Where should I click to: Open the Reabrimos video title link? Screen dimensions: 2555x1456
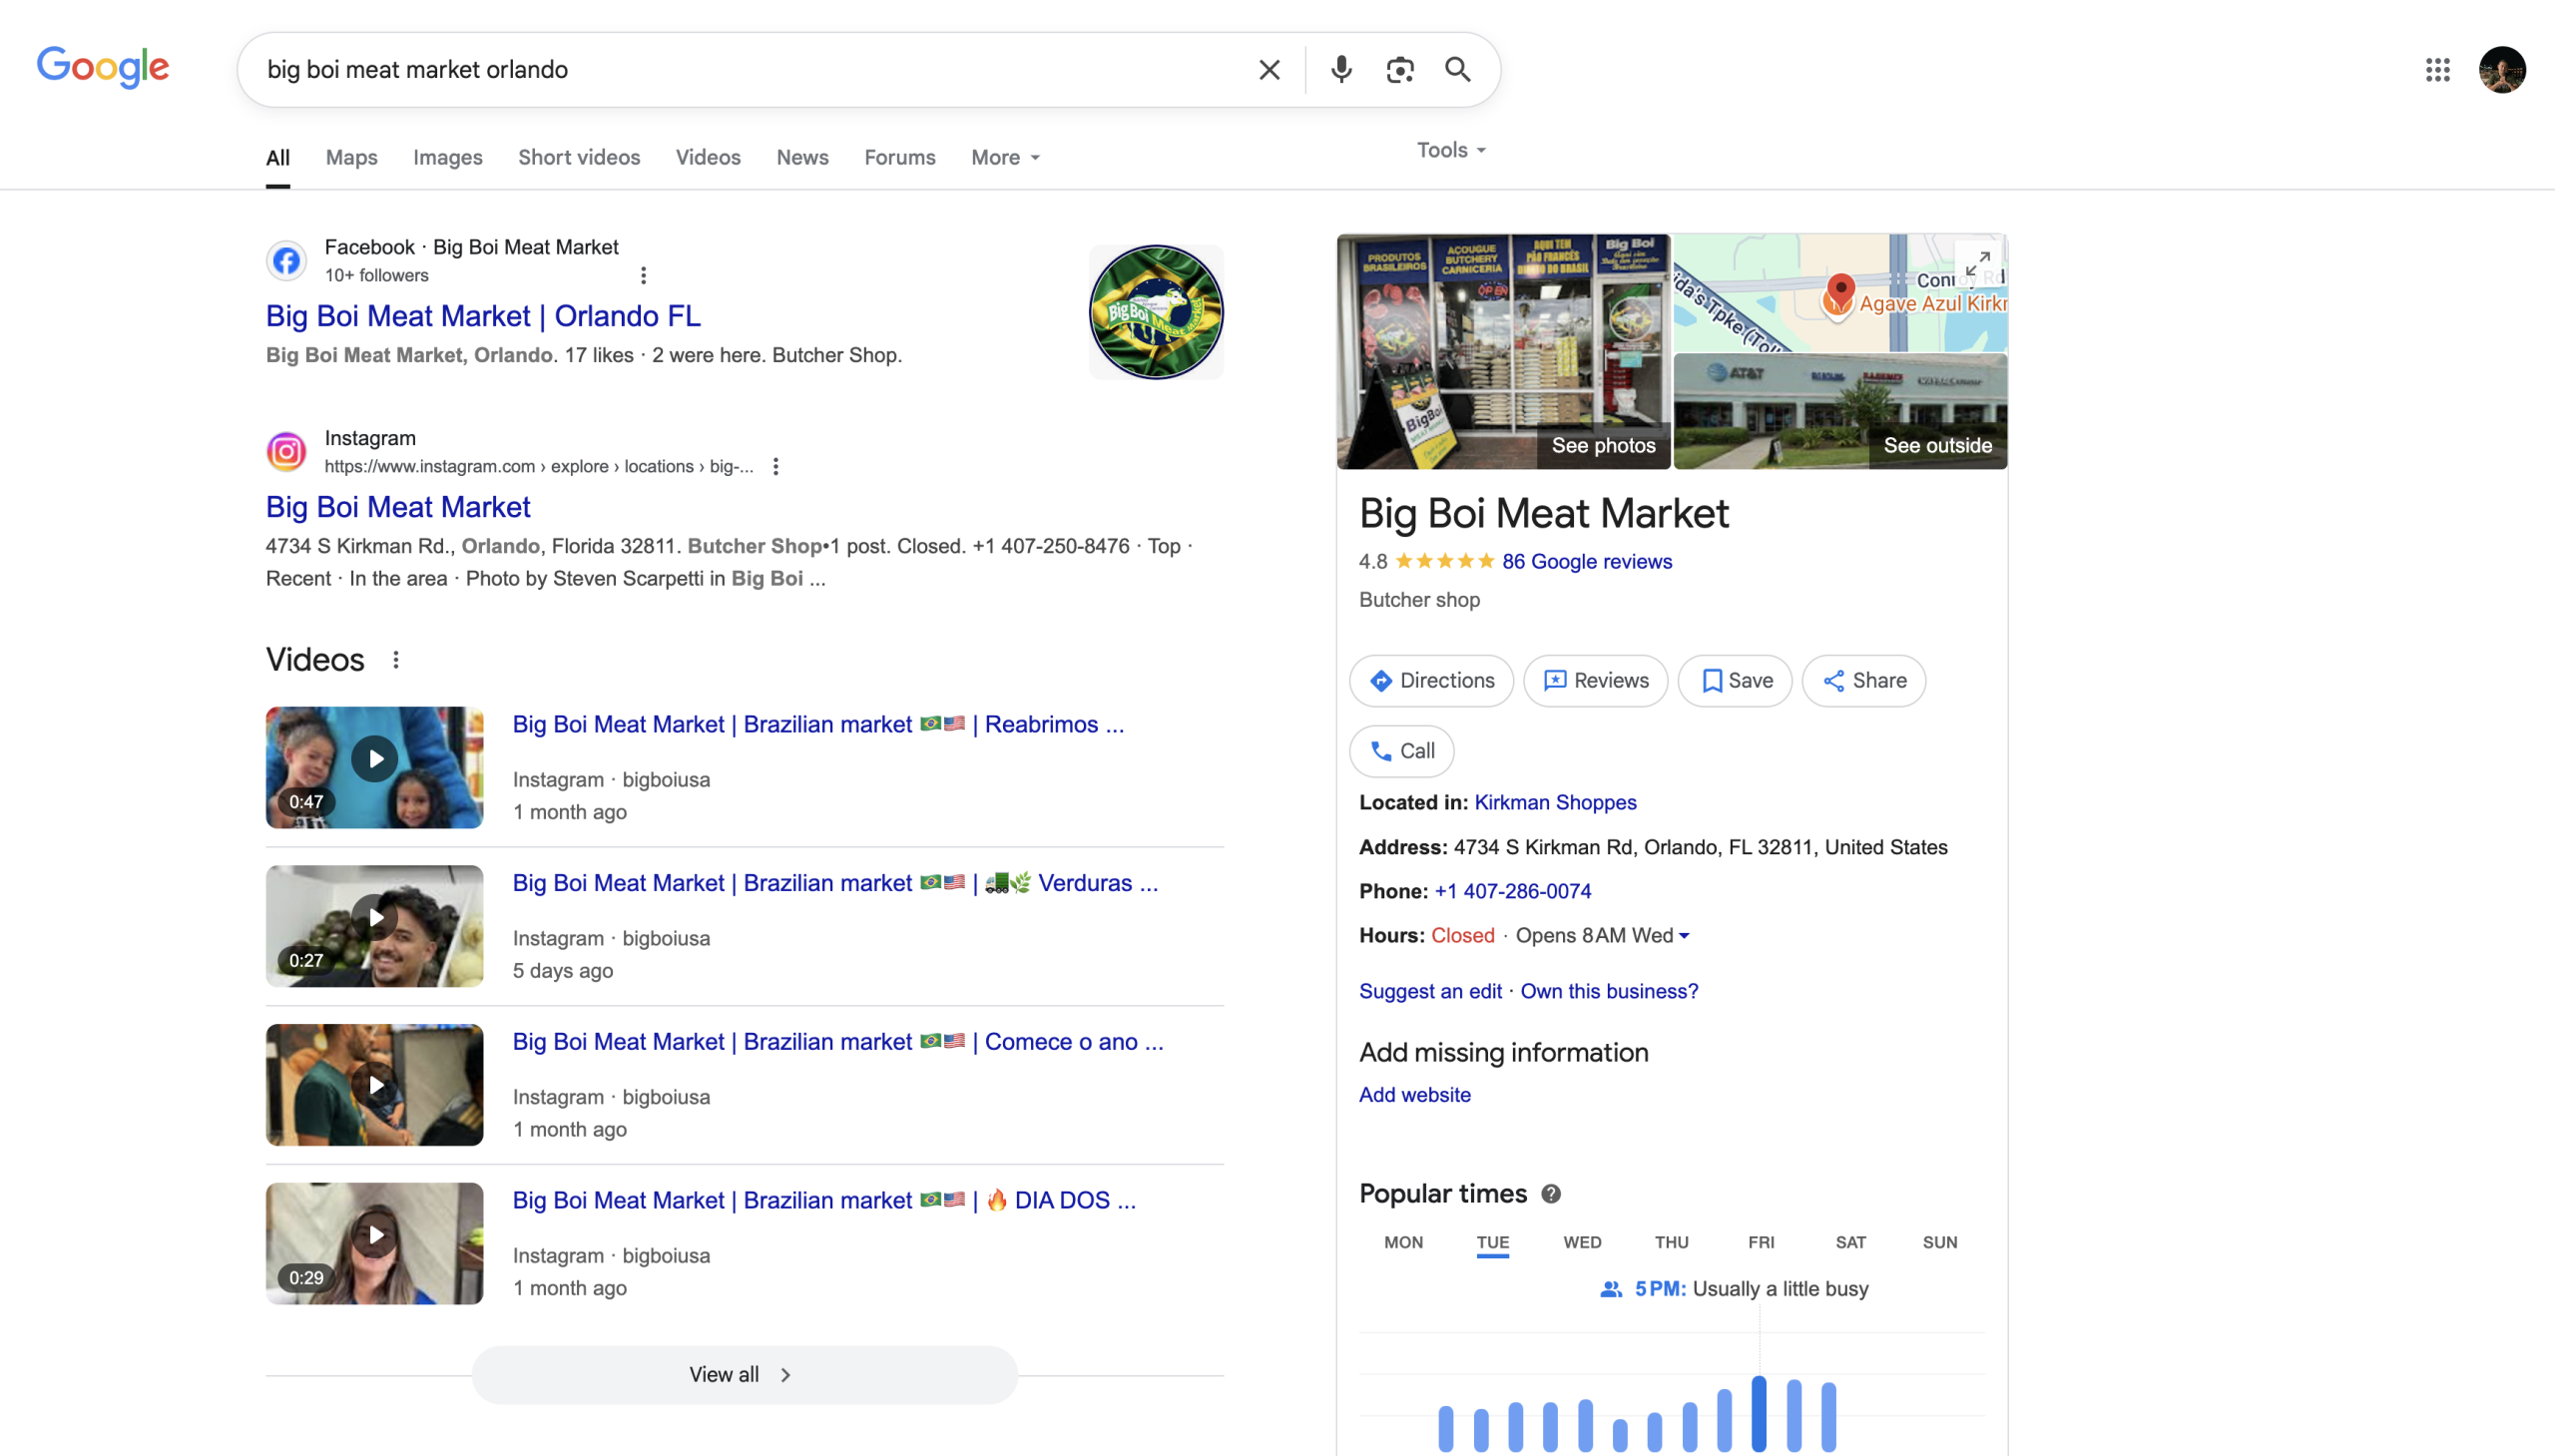[x=818, y=724]
